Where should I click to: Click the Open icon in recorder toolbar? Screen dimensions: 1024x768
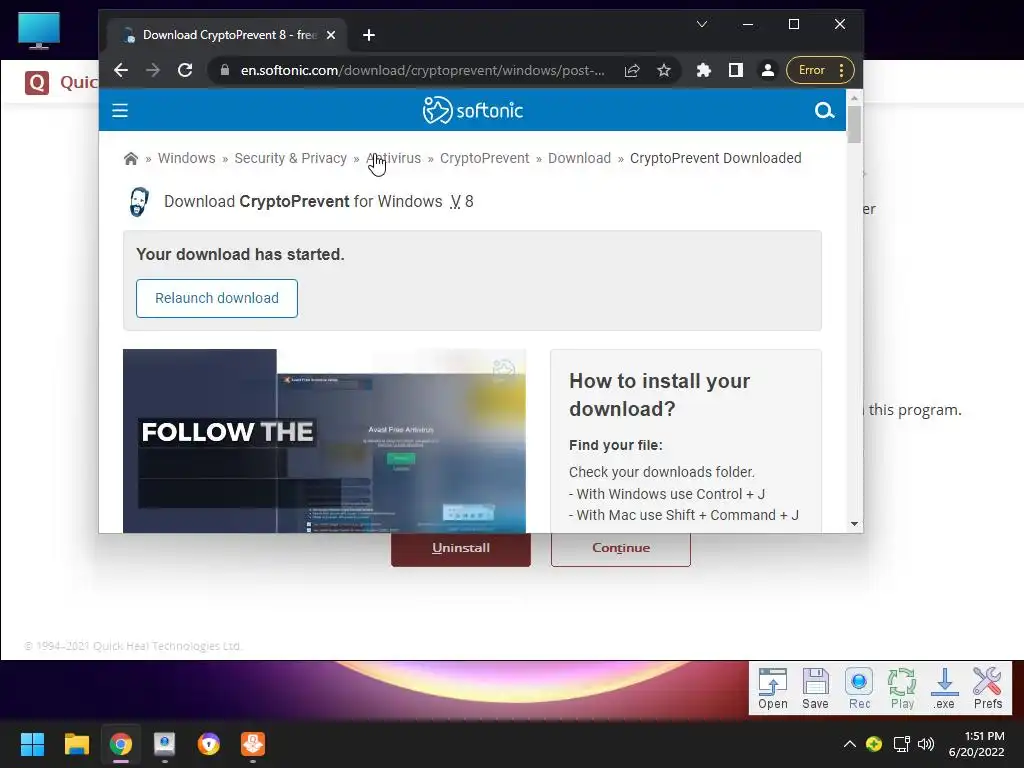click(x=773, y=688)
